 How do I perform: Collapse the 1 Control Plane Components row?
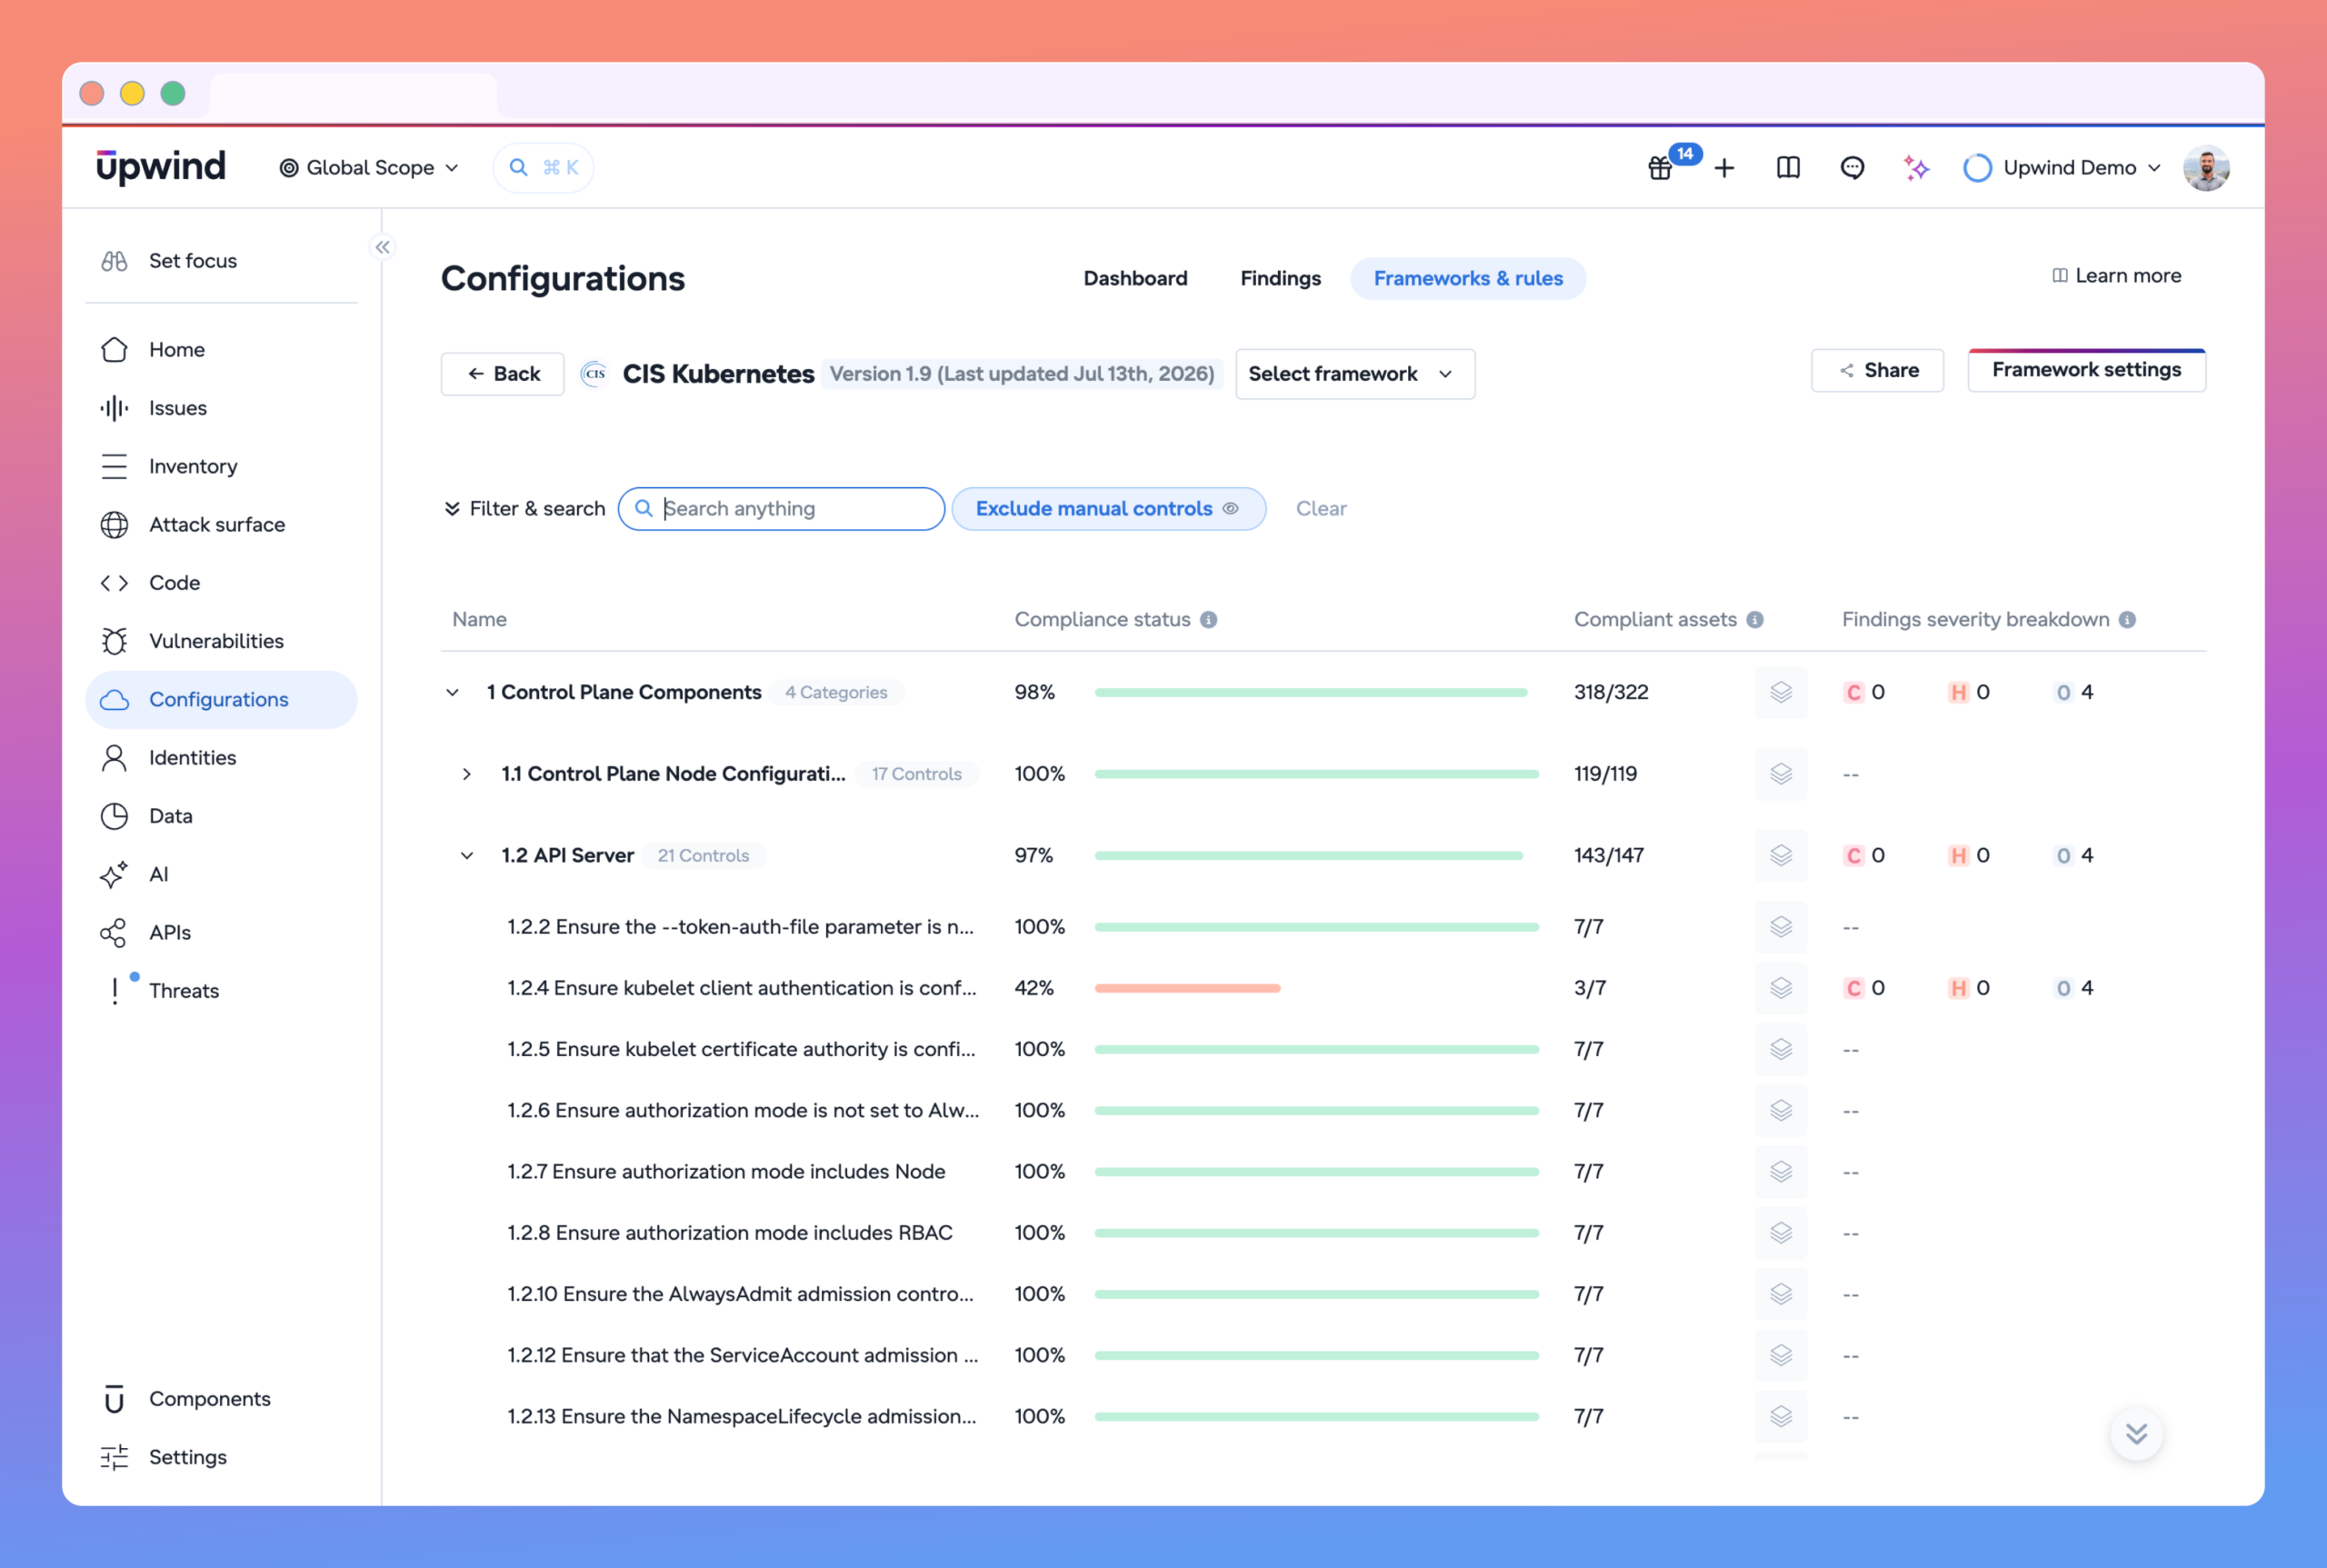(x=453, y=692)
